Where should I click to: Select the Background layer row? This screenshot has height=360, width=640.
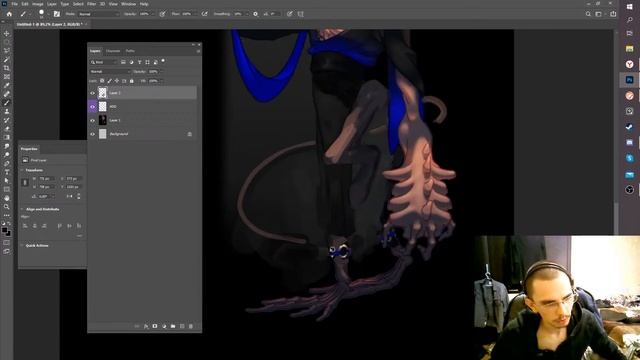pos(142,134)
